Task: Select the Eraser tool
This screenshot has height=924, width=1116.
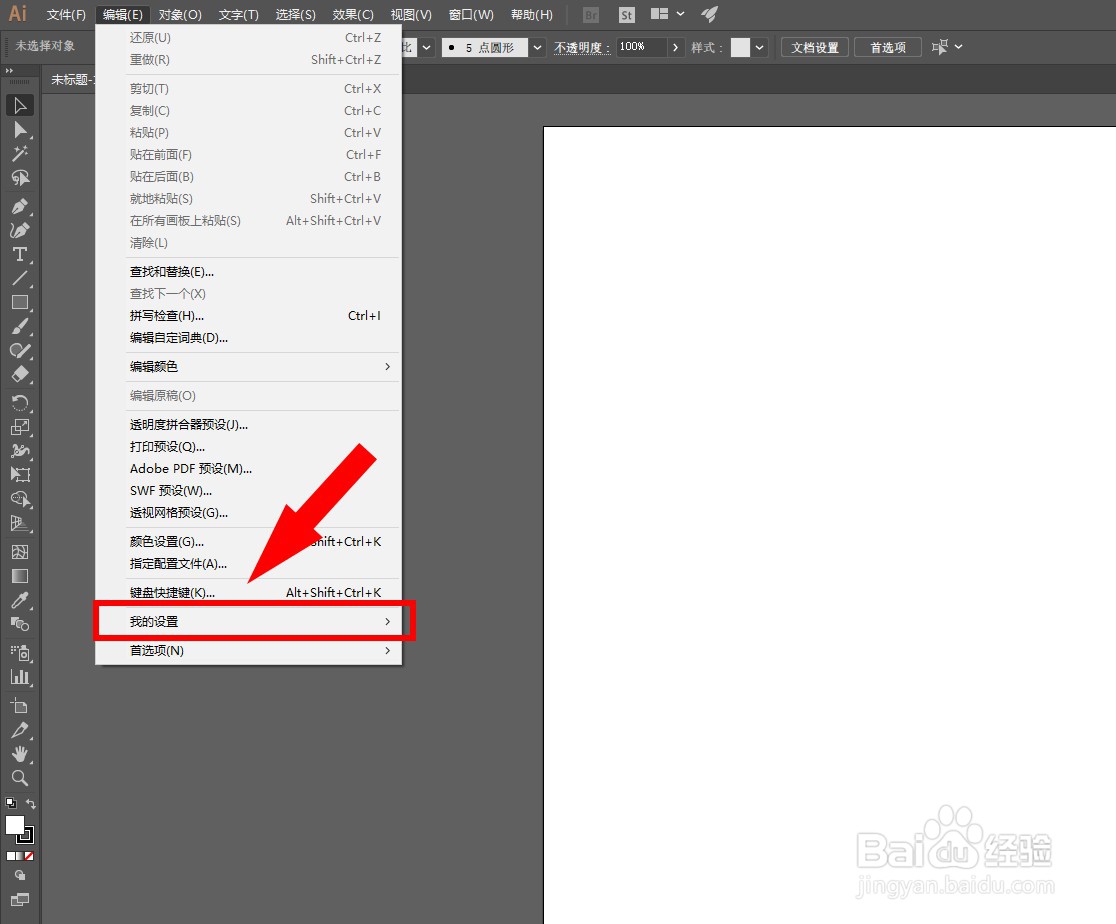Action: click(x=20, y=374)
